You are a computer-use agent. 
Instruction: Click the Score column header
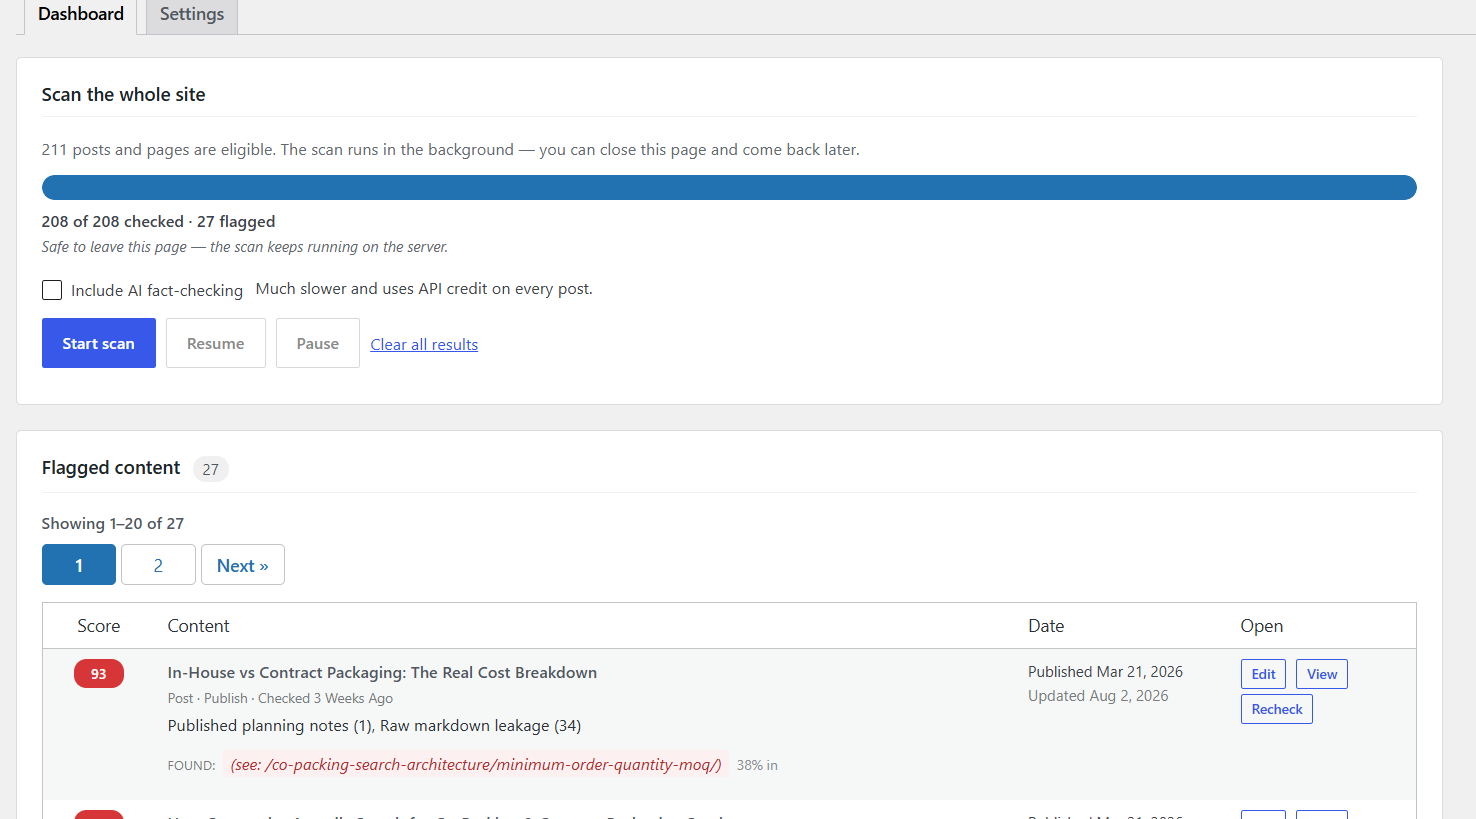tap(99, 626)
